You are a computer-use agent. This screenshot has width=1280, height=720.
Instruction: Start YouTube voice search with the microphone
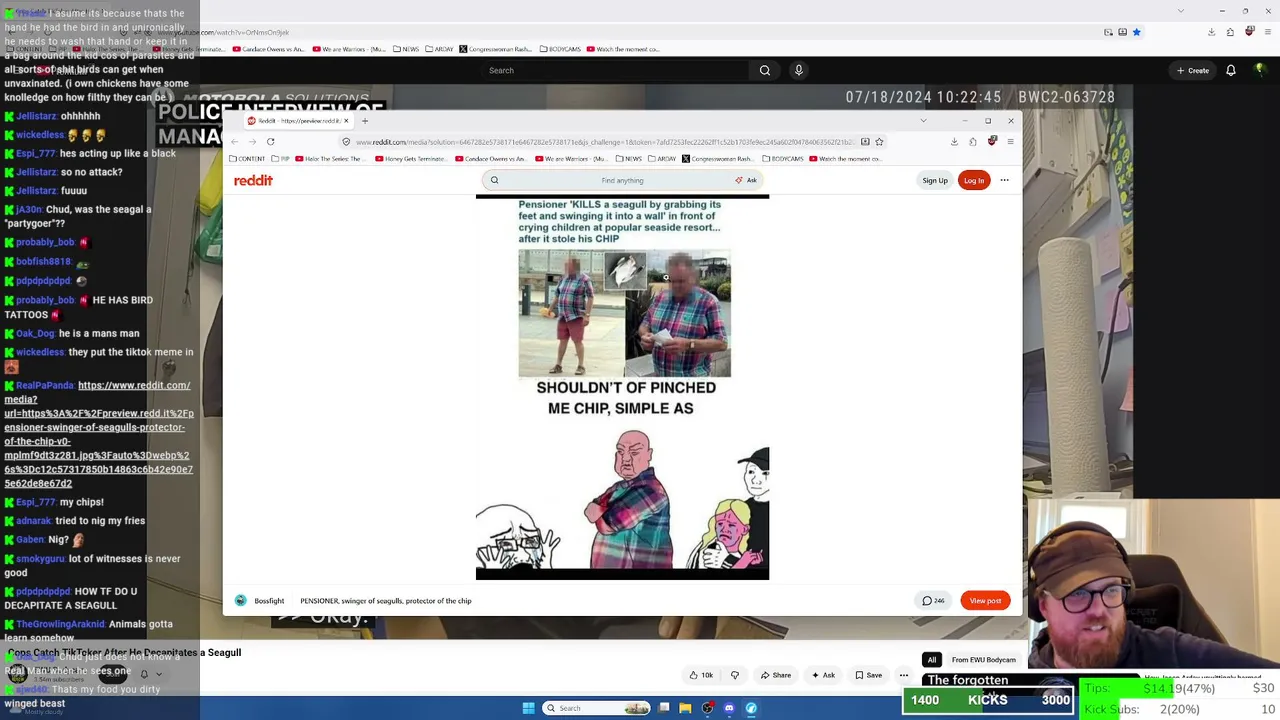tap(798, 70)
